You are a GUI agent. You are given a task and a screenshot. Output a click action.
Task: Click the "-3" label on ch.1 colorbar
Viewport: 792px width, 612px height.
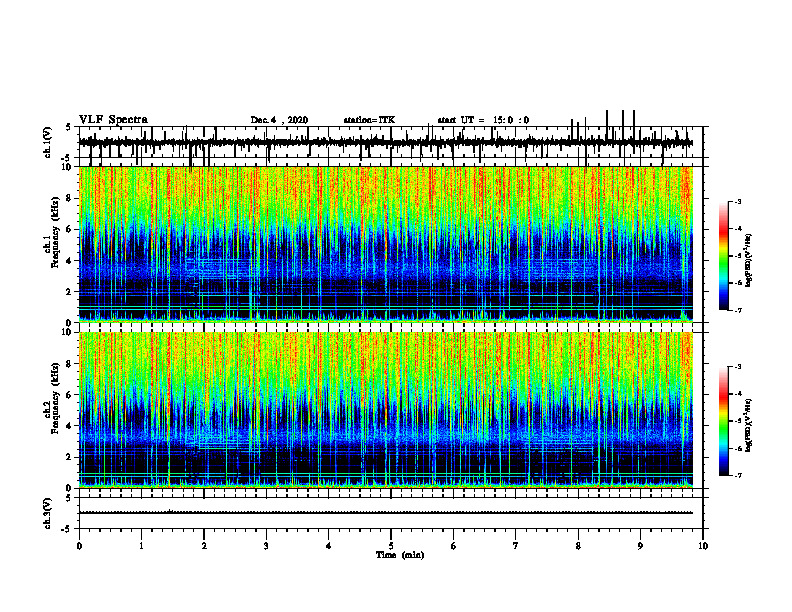(x=737, y=202)
